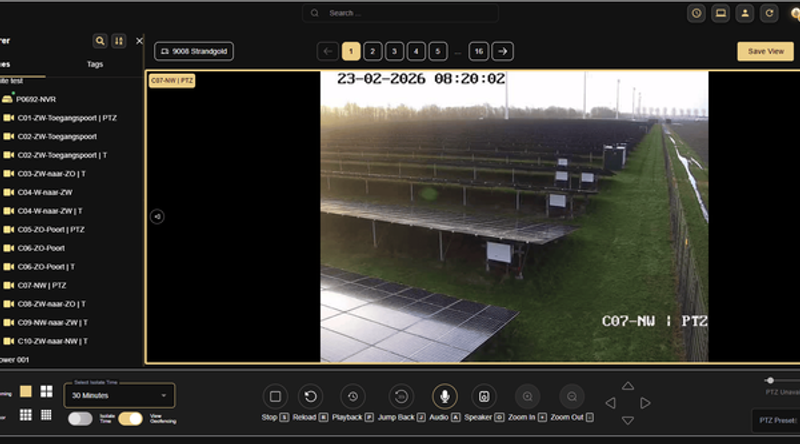Viewport: 800px width, 444px height.
Task: Go to view page 5
Action: tap(438, 51)
